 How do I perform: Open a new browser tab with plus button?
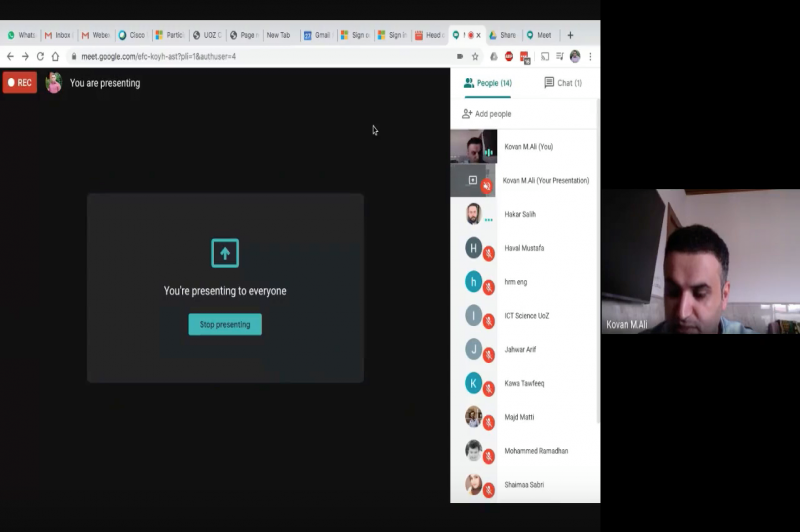571,35
